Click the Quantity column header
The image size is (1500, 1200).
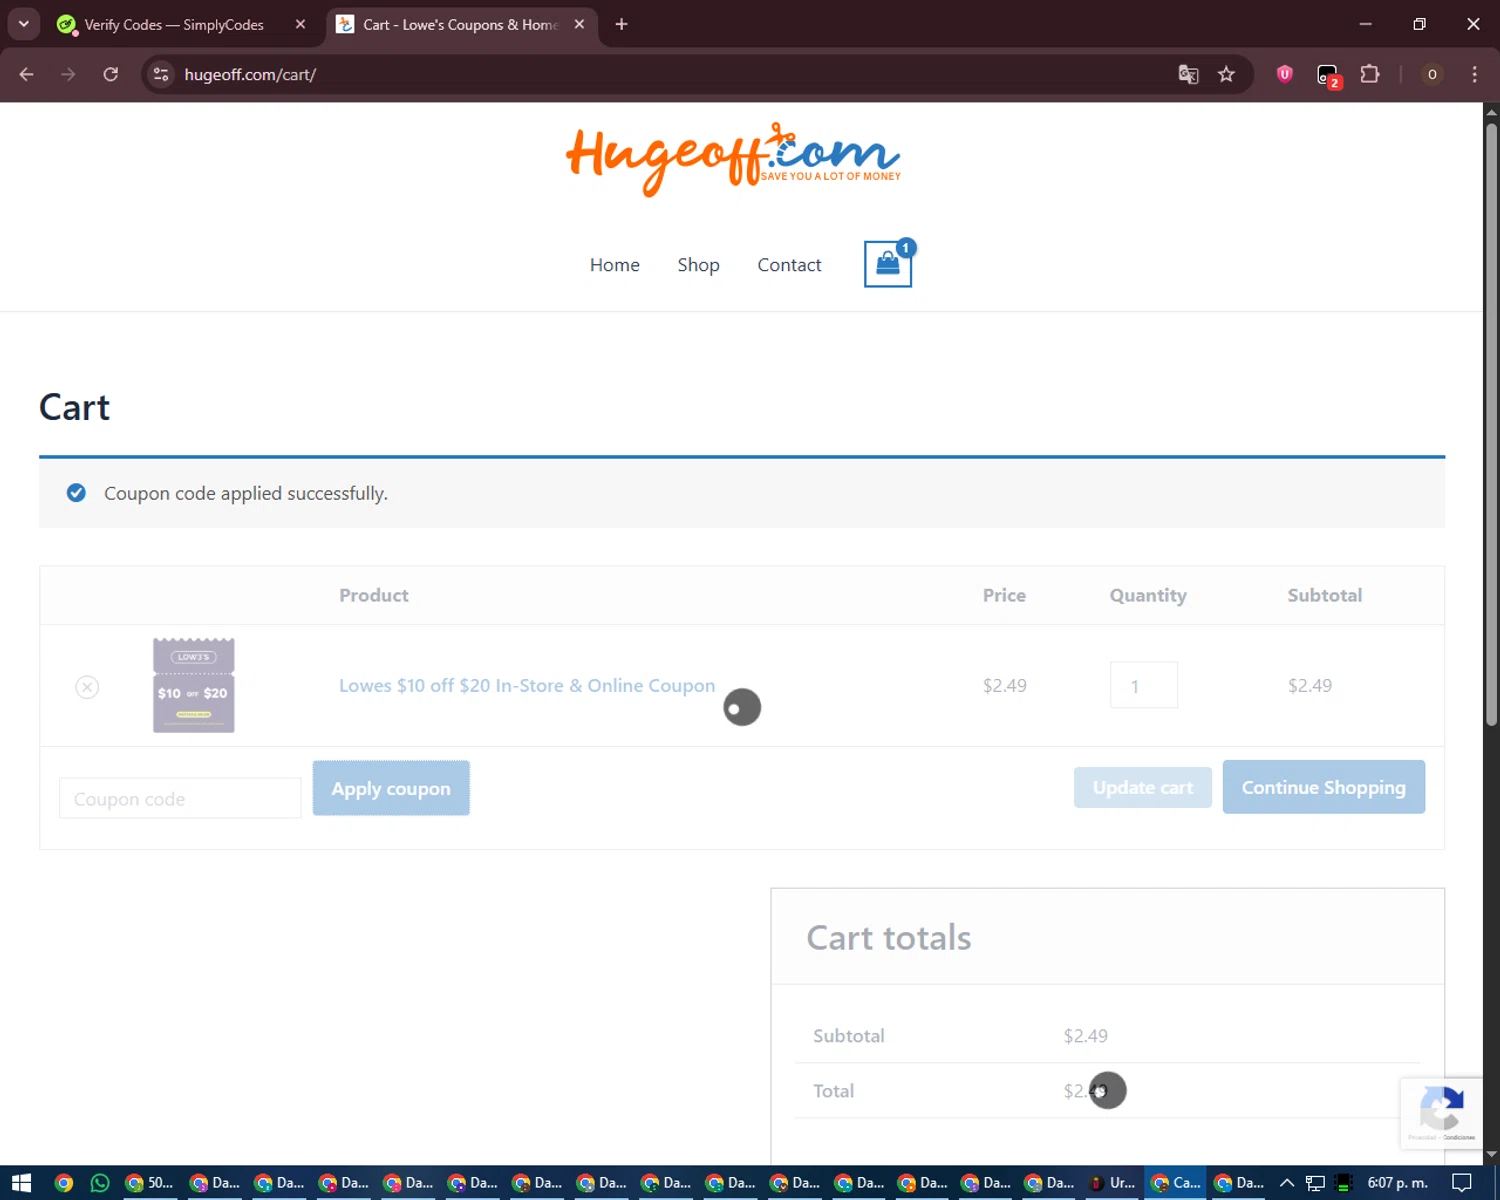pyautogui.click(x=1148, y=595)
